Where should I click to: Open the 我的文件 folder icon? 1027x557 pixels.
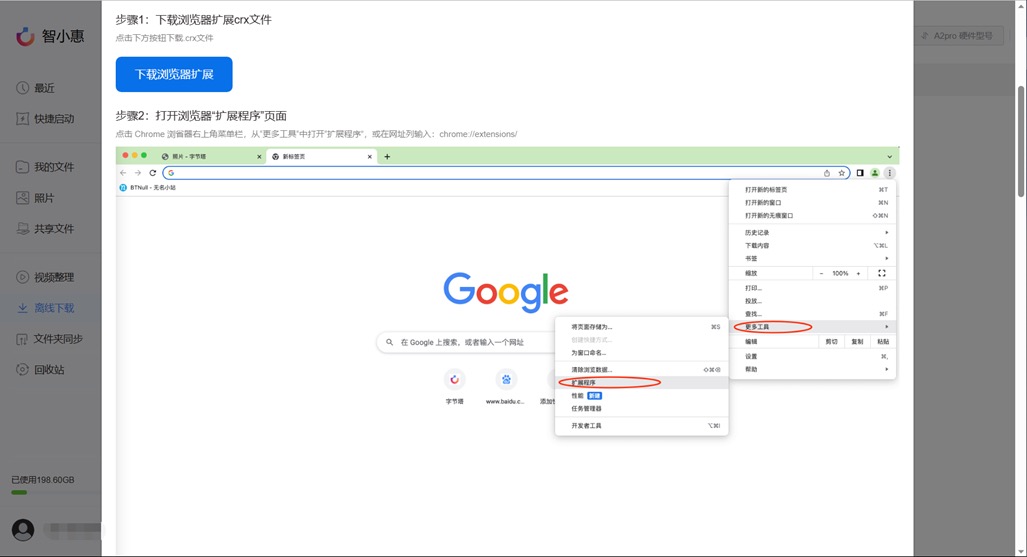[23, 167]
